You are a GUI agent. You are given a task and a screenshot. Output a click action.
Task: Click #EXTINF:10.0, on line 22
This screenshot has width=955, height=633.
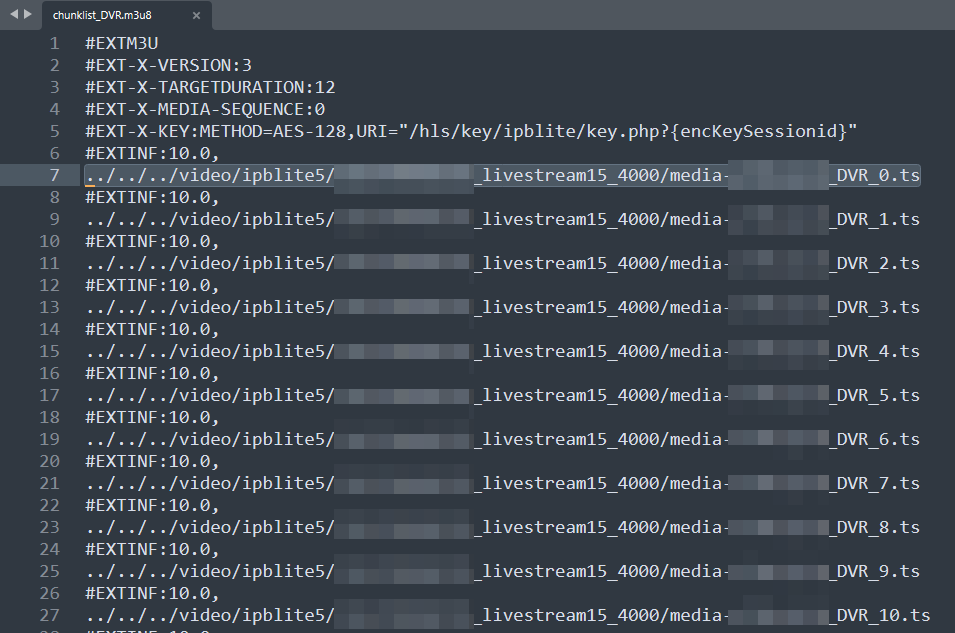click(152, 505)
